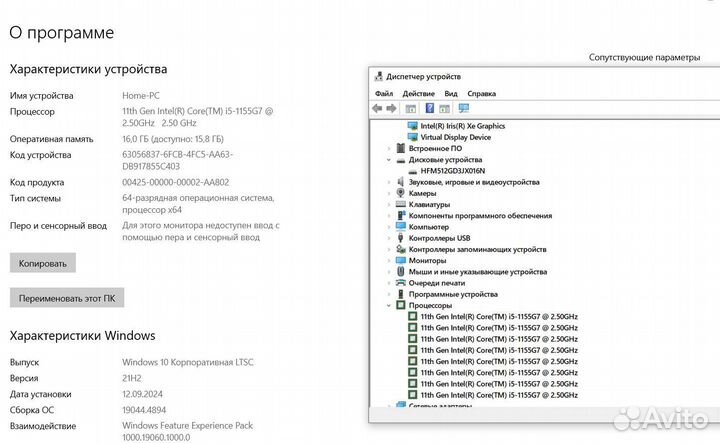The image size is (720, 444).
Task: Click the install date 12.09.2024
Action: point(142,394)
